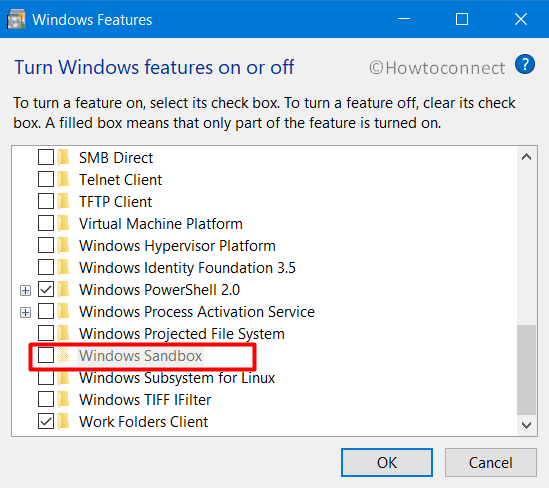Check the Windows Projected File System checkbox
Image resolution: width=549 pixels, height=488 pixels.
[x=46, y=333]
